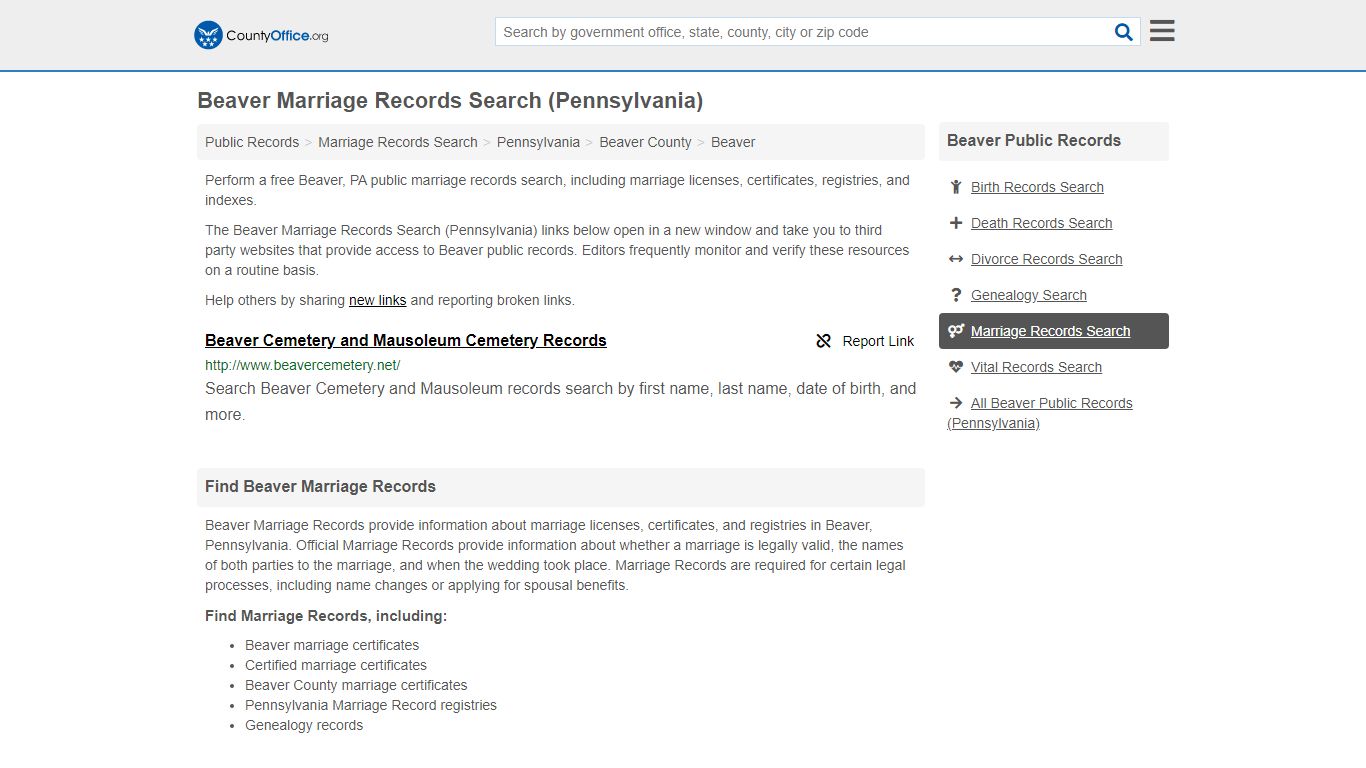The image size is (1366, 768).
Task: Go to Beaver County breadcrumb
Action: (645, 142)
